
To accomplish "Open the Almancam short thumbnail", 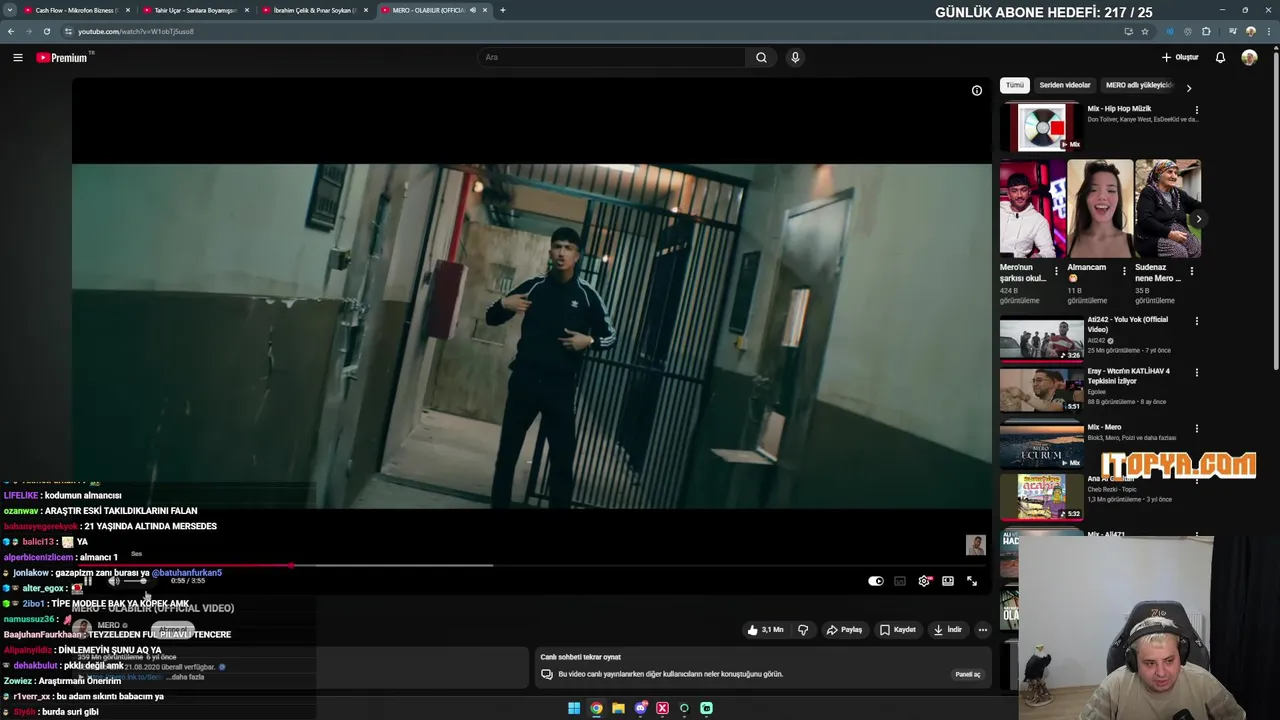I will click(1100, 209).
